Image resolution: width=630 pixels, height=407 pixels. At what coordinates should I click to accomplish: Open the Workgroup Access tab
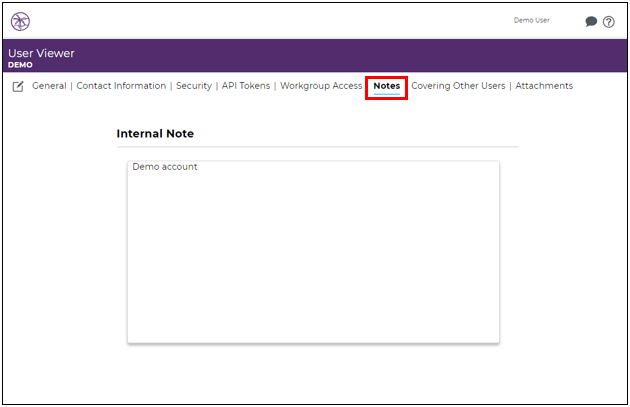click(x=321, y=86)
